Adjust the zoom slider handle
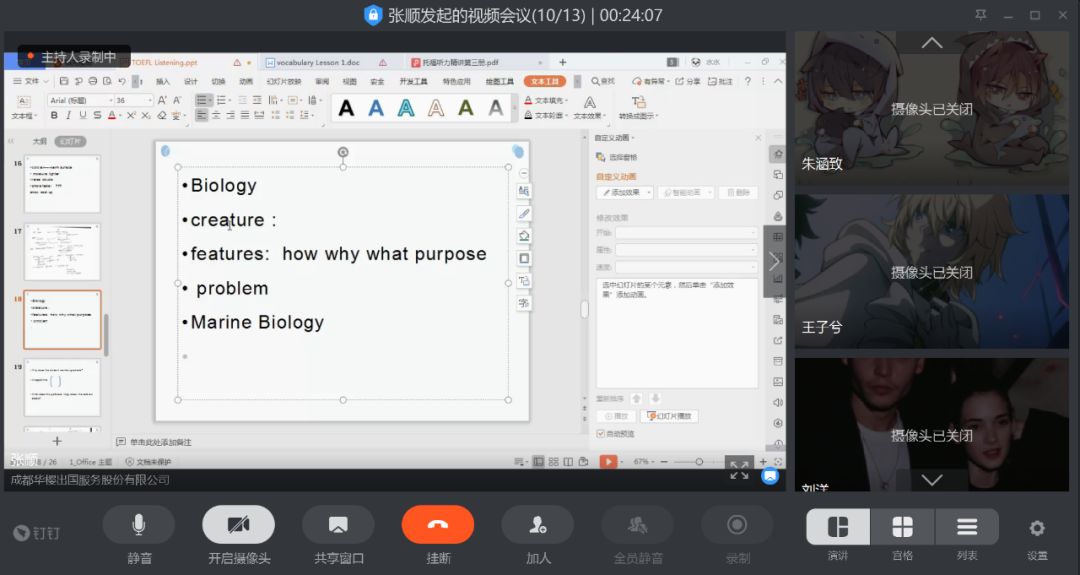Viewport: 1080px width, 575px height. (699, 461)
